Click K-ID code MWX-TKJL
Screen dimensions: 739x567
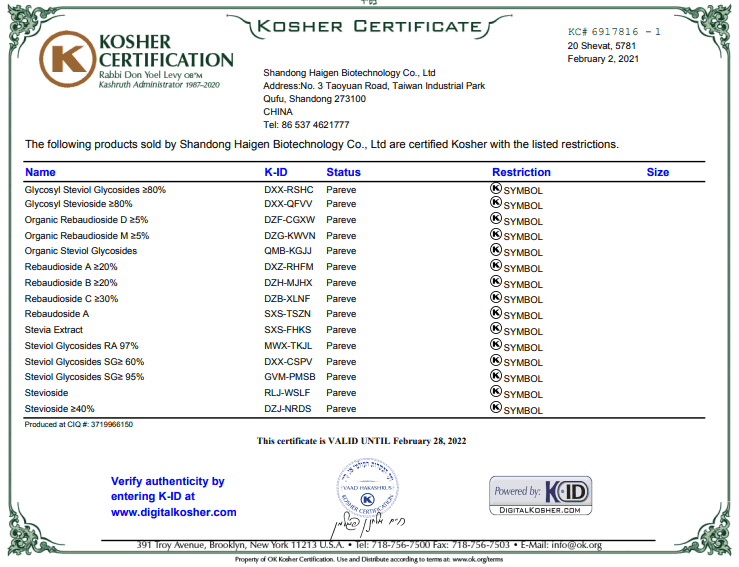pos(288,346)
